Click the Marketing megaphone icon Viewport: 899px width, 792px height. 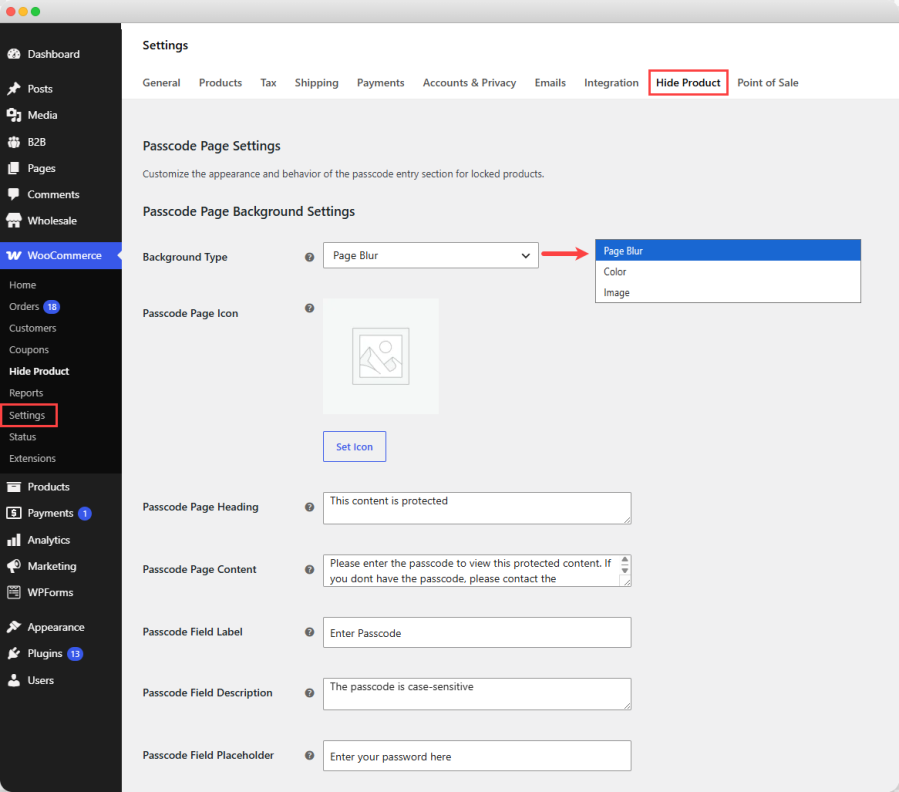tap(14, 566)
